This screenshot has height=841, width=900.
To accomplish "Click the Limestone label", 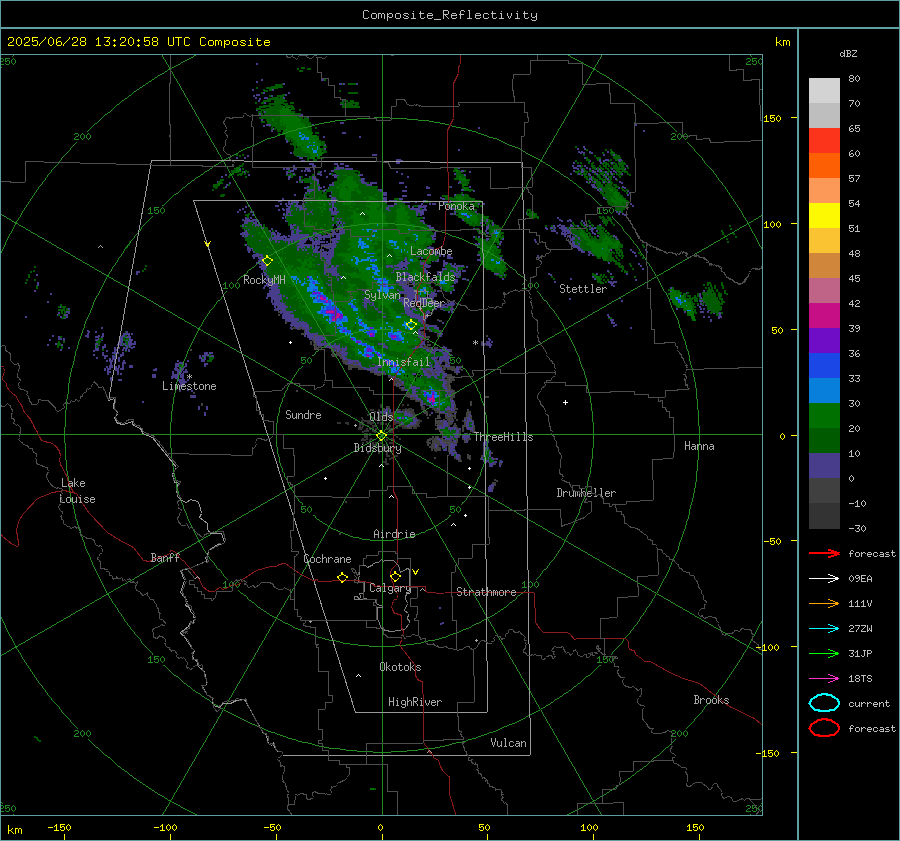I will point(189,386).
